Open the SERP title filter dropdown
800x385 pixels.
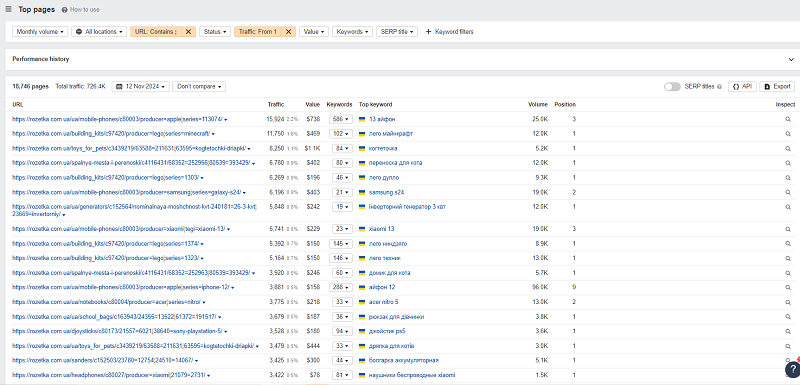[397, 32]
